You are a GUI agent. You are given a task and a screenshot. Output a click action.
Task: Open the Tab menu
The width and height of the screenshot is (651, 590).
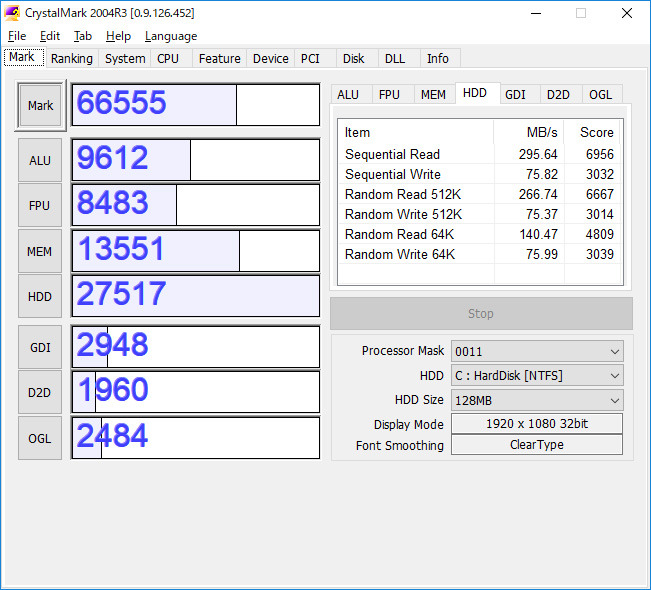(x=83, y=36)
